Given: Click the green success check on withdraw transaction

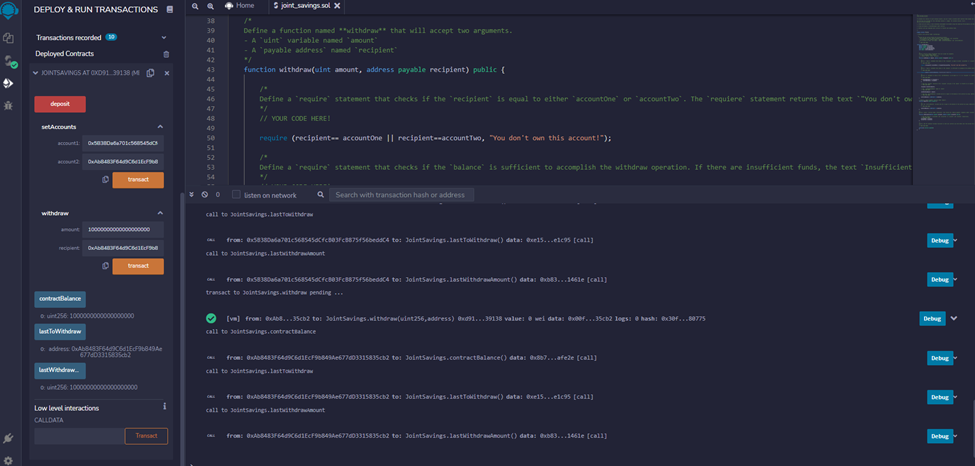Looking at the screenshot, I should pos(211,319).
